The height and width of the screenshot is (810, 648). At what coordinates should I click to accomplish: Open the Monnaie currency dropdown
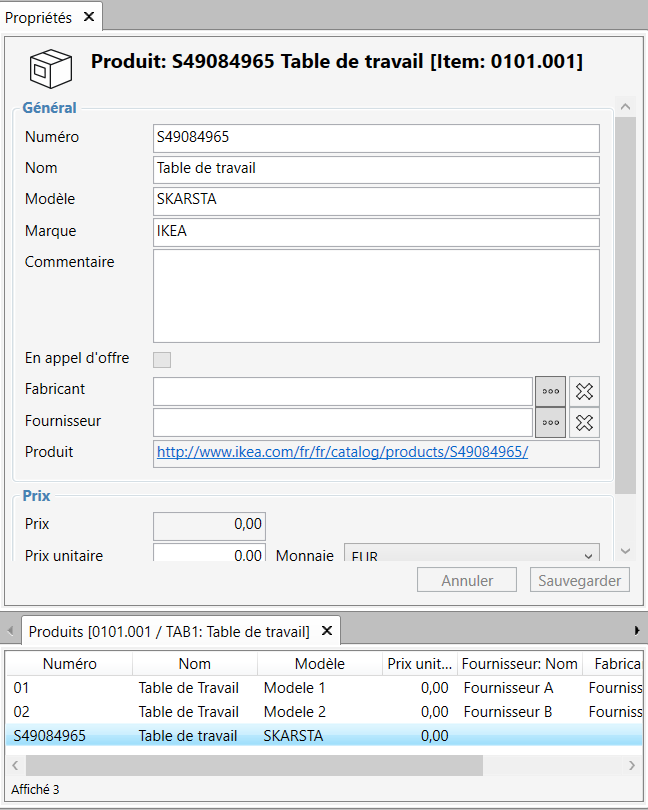[471, 555]
